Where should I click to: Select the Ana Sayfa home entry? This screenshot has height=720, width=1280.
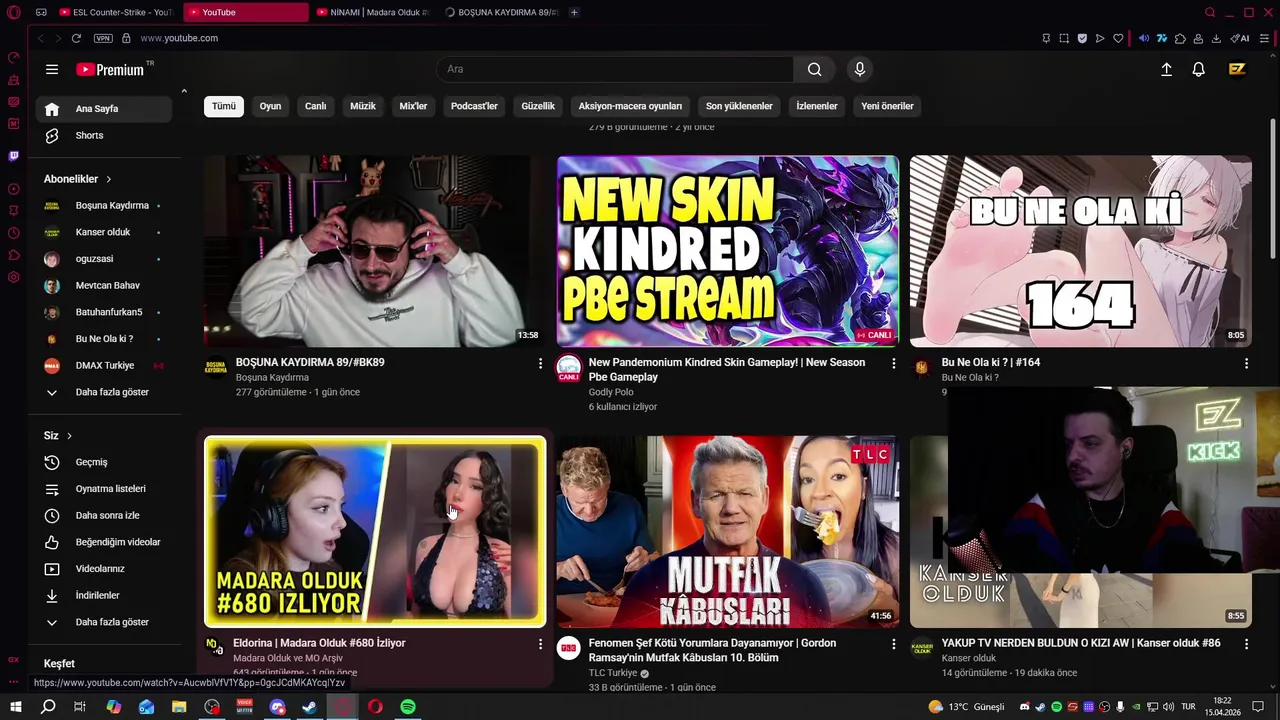pos(104,109)
